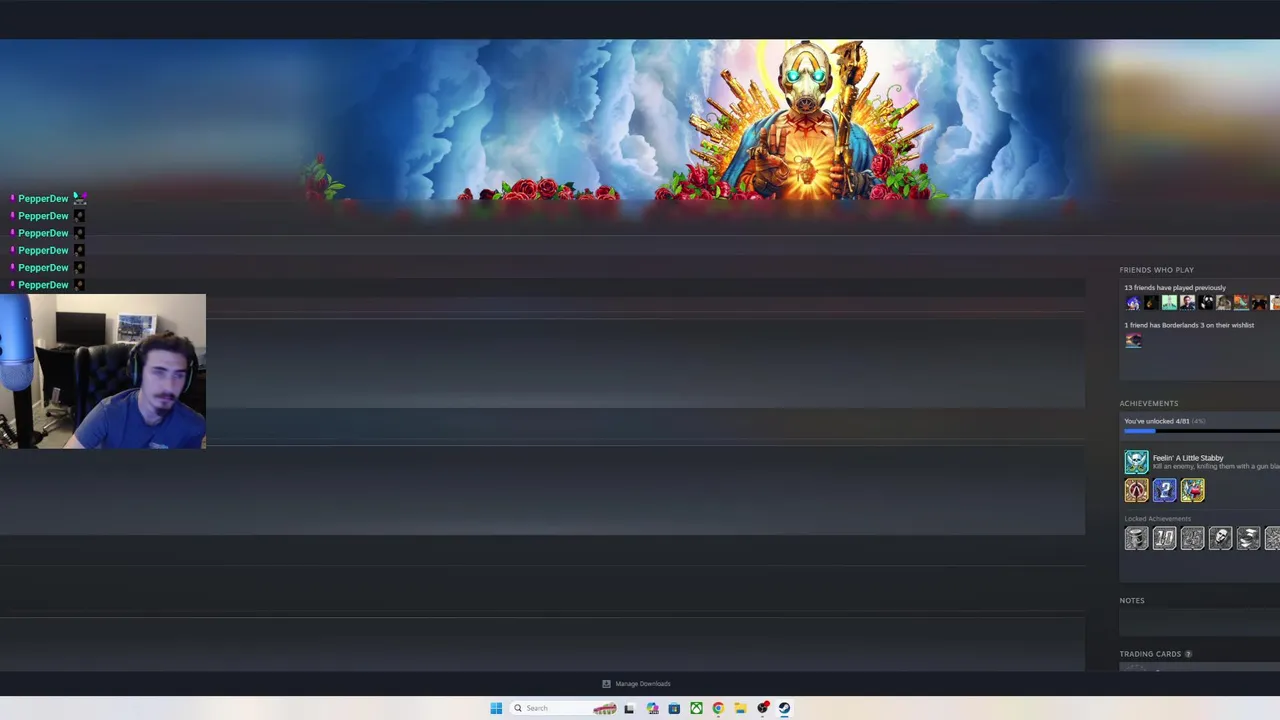Viewport: 1280px width, 720px height.
Task: Open Microsoft Store from the taskbar
Action: point(674,708)
